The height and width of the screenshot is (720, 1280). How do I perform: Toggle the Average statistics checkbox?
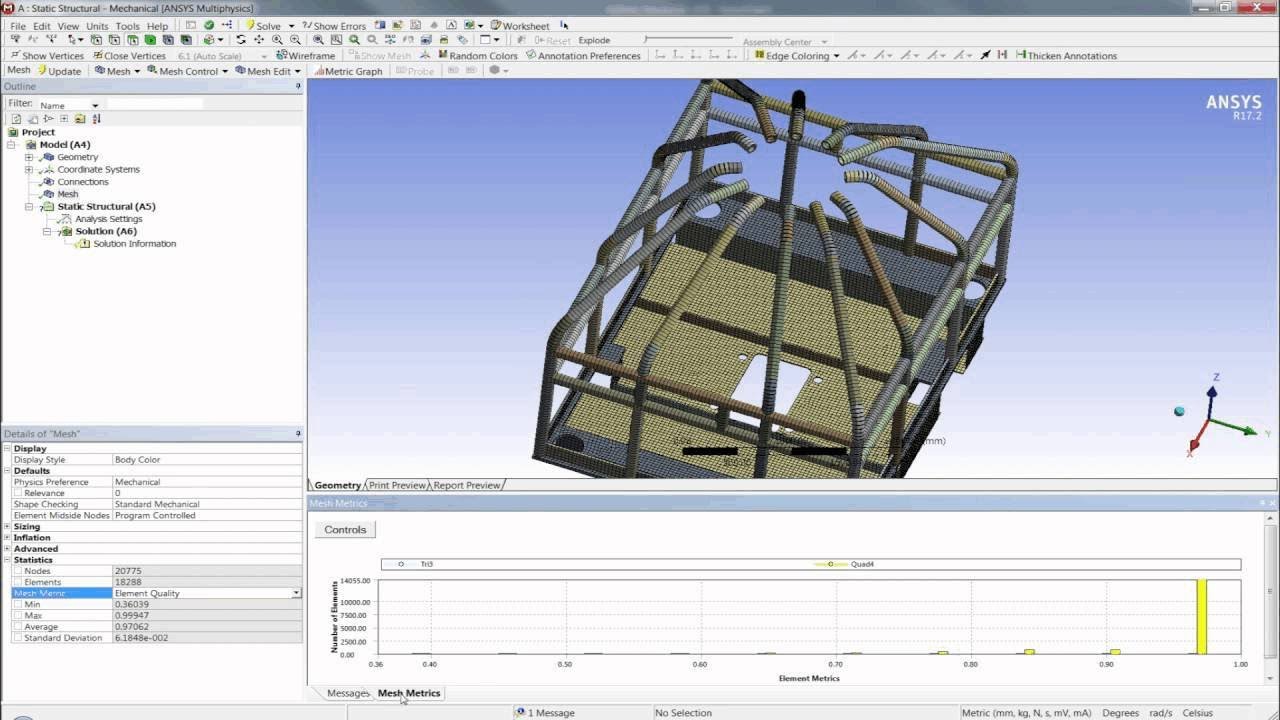point(17,626)
